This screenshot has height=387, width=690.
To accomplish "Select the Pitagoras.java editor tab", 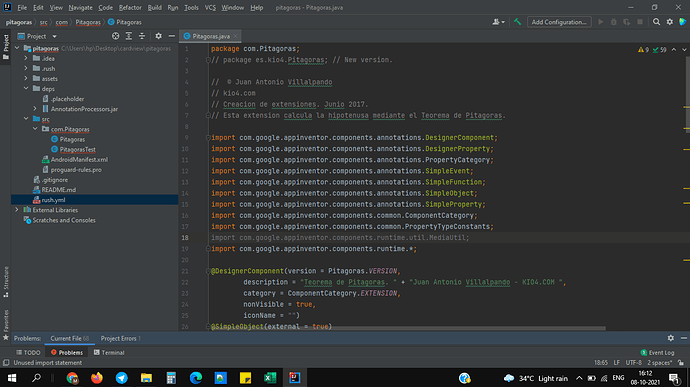I will [x=211, y=36].
